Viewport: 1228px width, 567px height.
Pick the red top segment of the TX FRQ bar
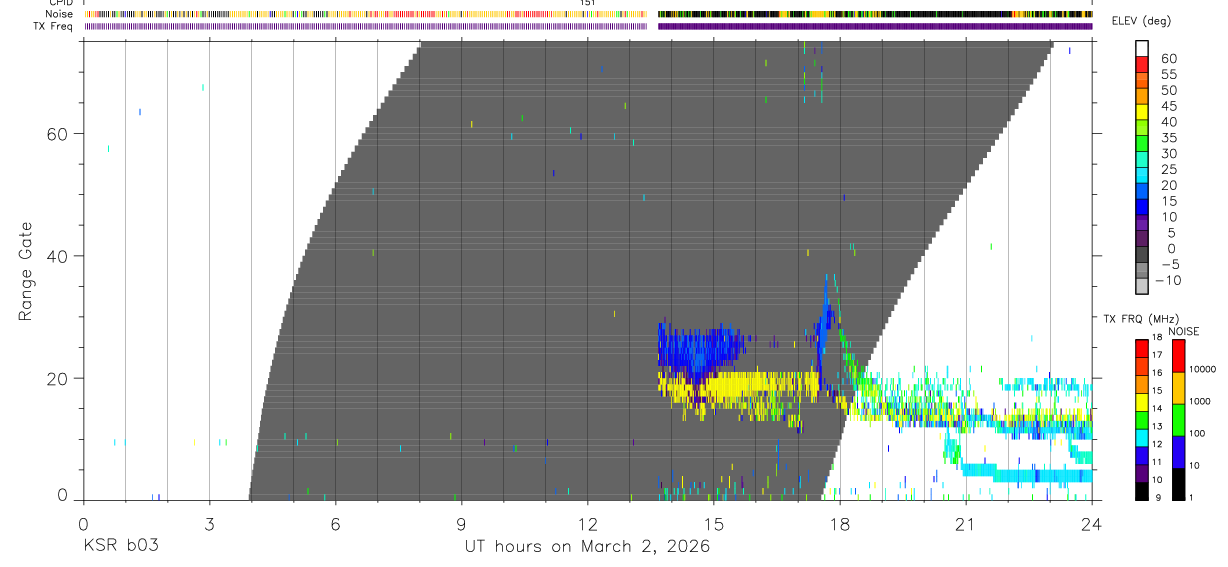pyautogui.click(x=1142, y=349)
